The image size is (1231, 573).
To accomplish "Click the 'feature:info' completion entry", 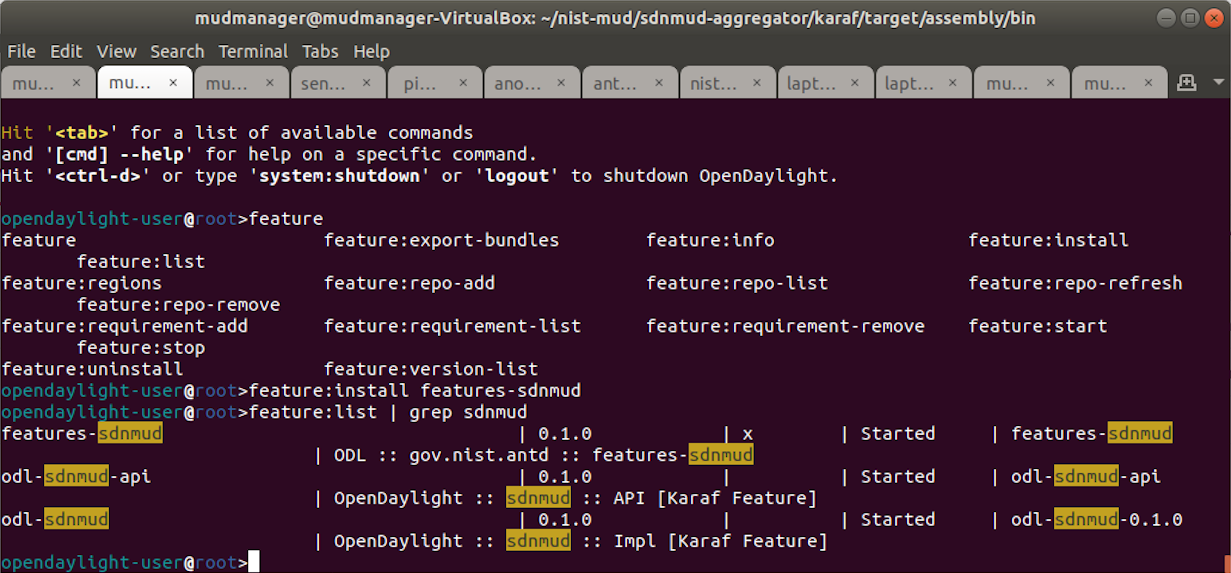I will (x=710, y=240).
